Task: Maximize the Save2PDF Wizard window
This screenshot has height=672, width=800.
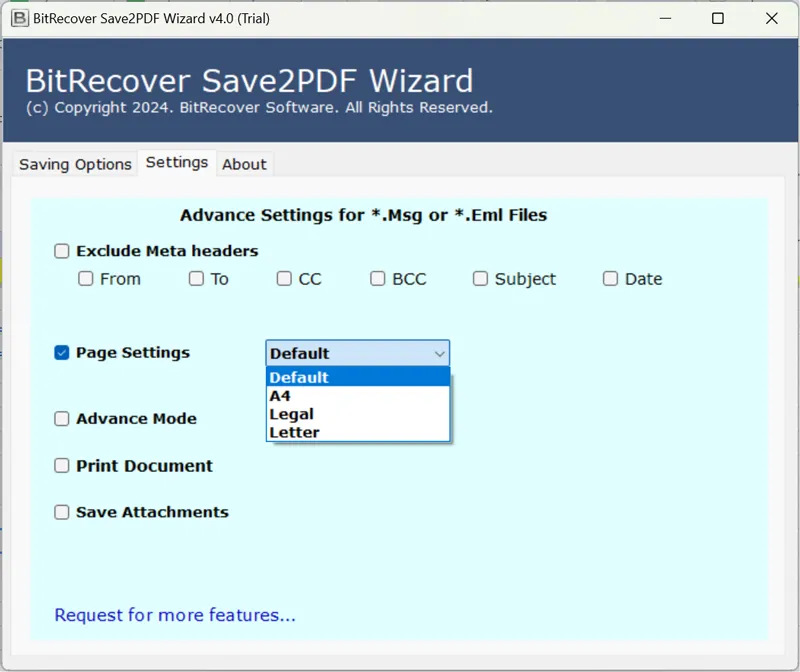Action: click(718, 18)
